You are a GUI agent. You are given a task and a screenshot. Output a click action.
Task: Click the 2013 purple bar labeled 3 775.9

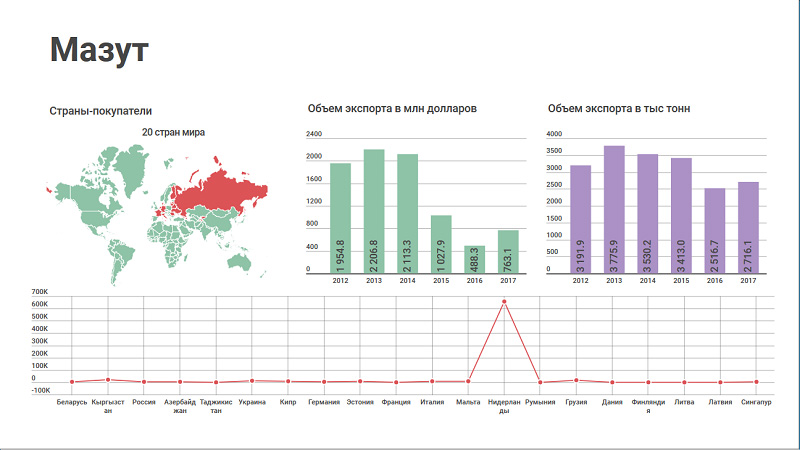(614, 210)
